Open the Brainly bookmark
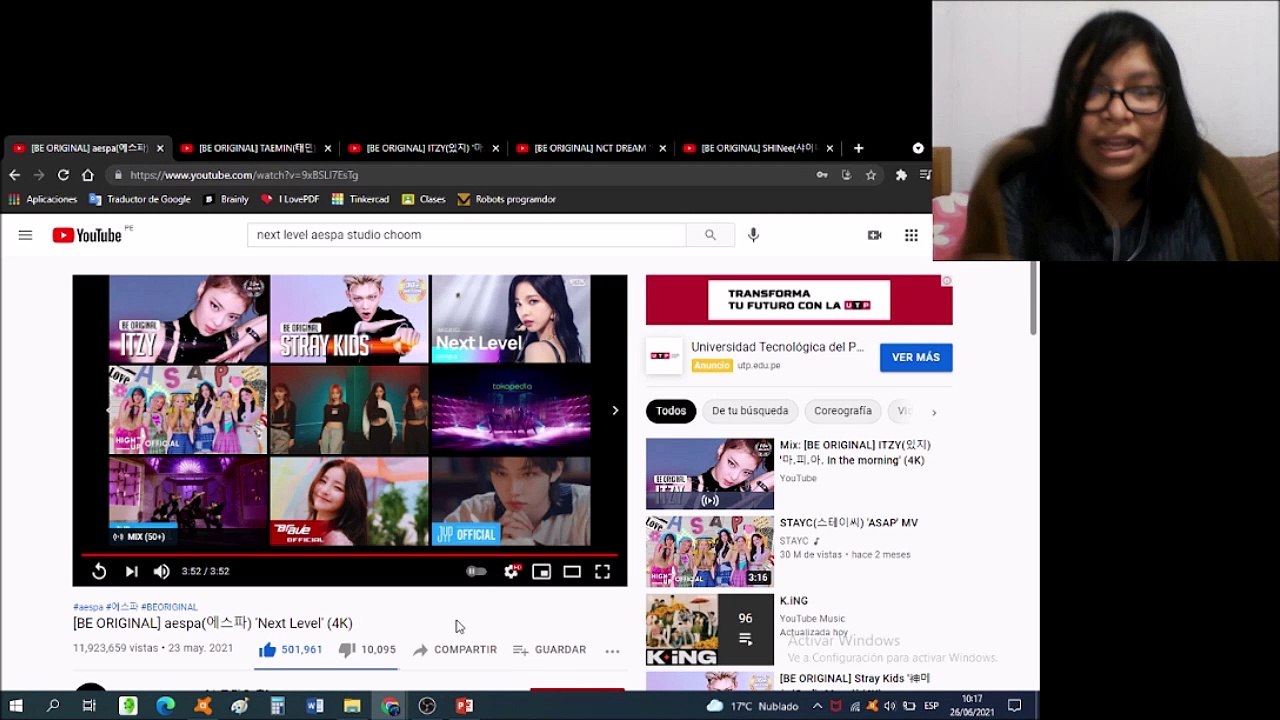1280x720 pixels. 226,199
